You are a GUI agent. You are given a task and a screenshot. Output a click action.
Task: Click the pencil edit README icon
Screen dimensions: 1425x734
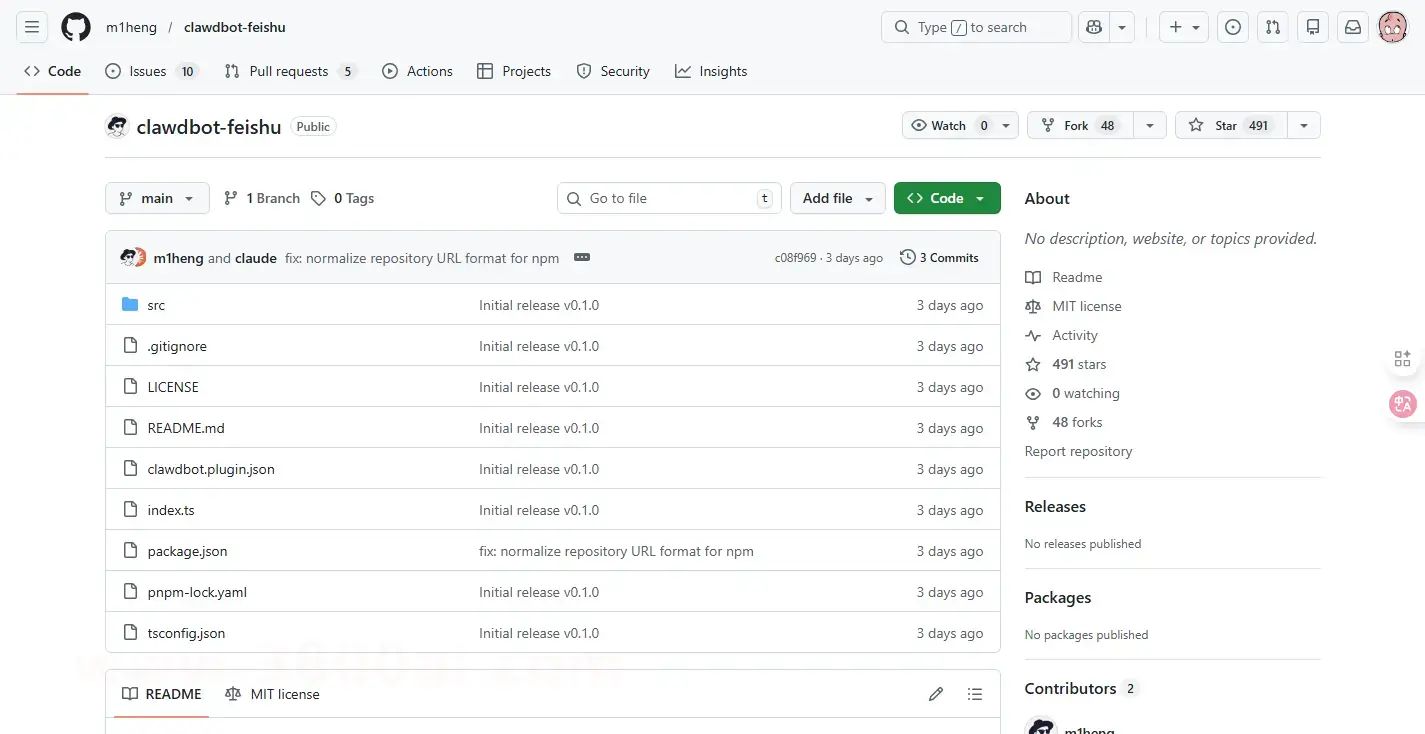click(936, 694)
